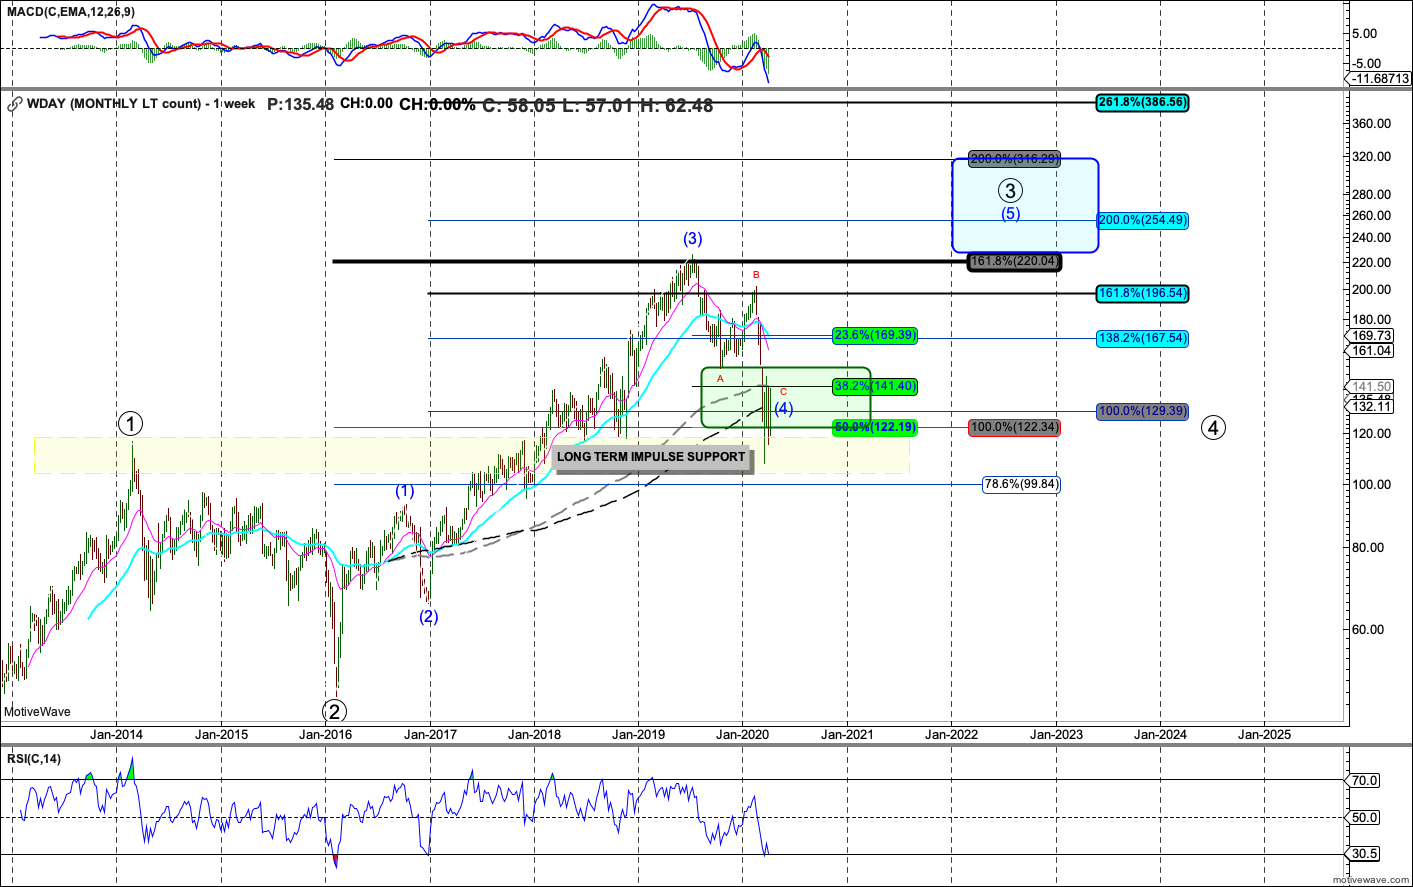Select the 23.6%(169.39) green retracement label
Image resolution: width=1413 pixels, height=887 pixels.
coord(875,335)
